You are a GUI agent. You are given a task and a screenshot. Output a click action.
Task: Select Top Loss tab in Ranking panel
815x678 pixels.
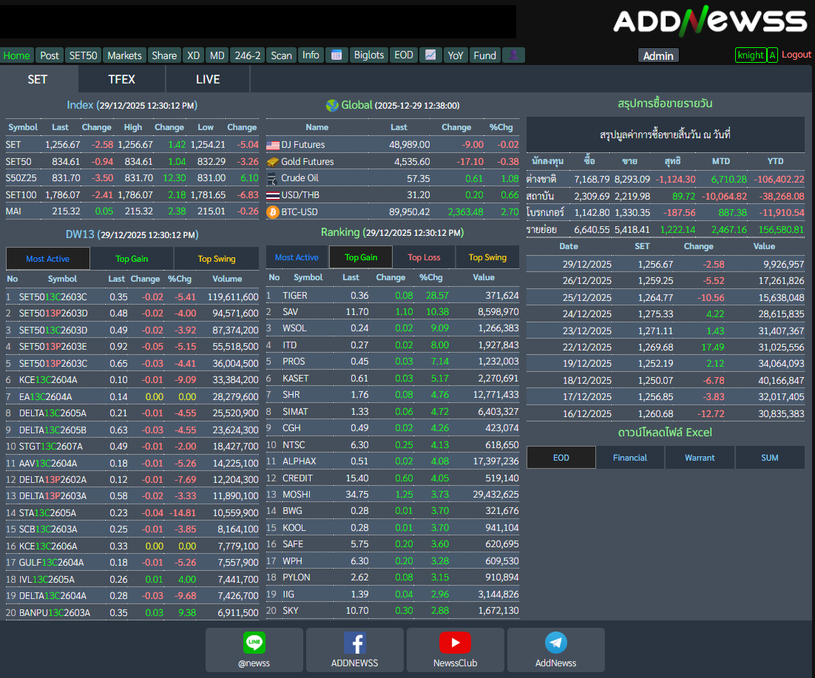point(423,257)
